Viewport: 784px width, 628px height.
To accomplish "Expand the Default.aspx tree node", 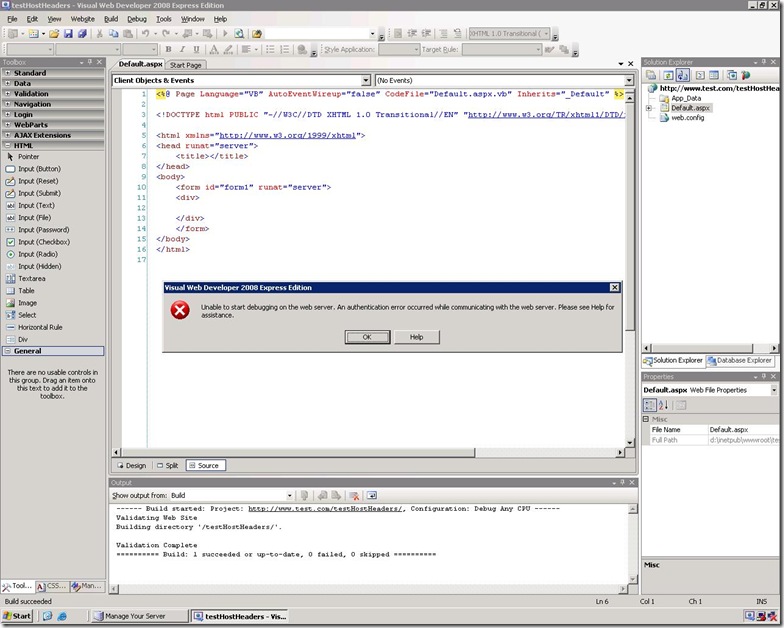I will (x=650, y=108).
